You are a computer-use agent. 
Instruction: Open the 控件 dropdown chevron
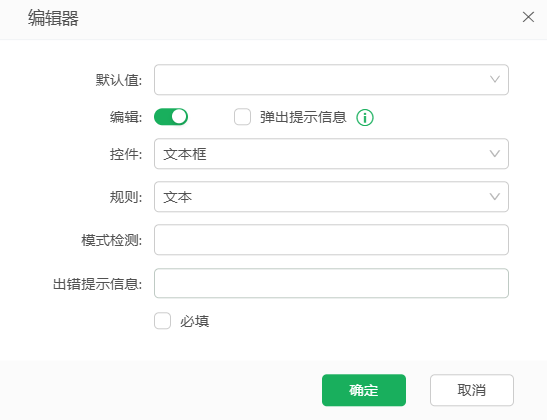[495, 153]
